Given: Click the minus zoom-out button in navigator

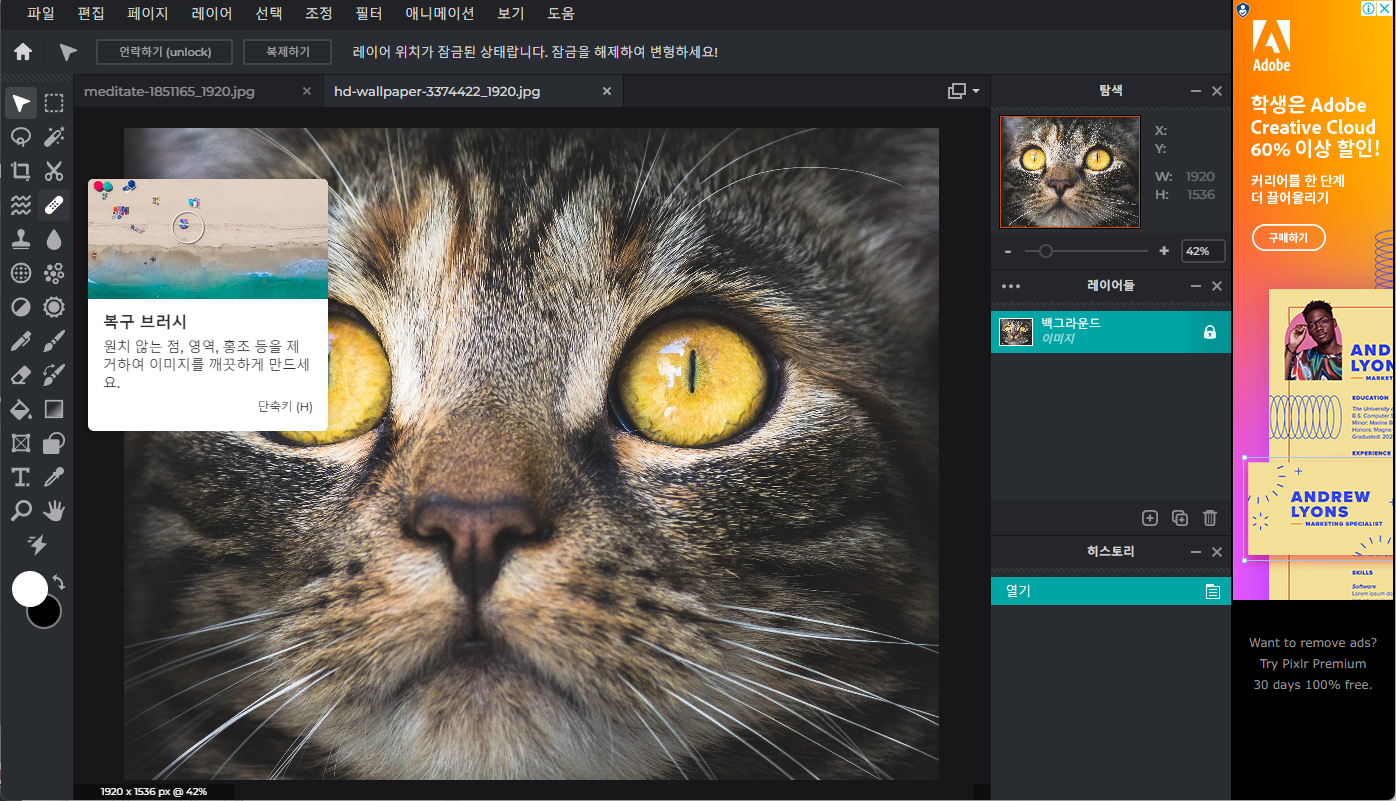Looking at the screenshot, I should point(1008,251).
